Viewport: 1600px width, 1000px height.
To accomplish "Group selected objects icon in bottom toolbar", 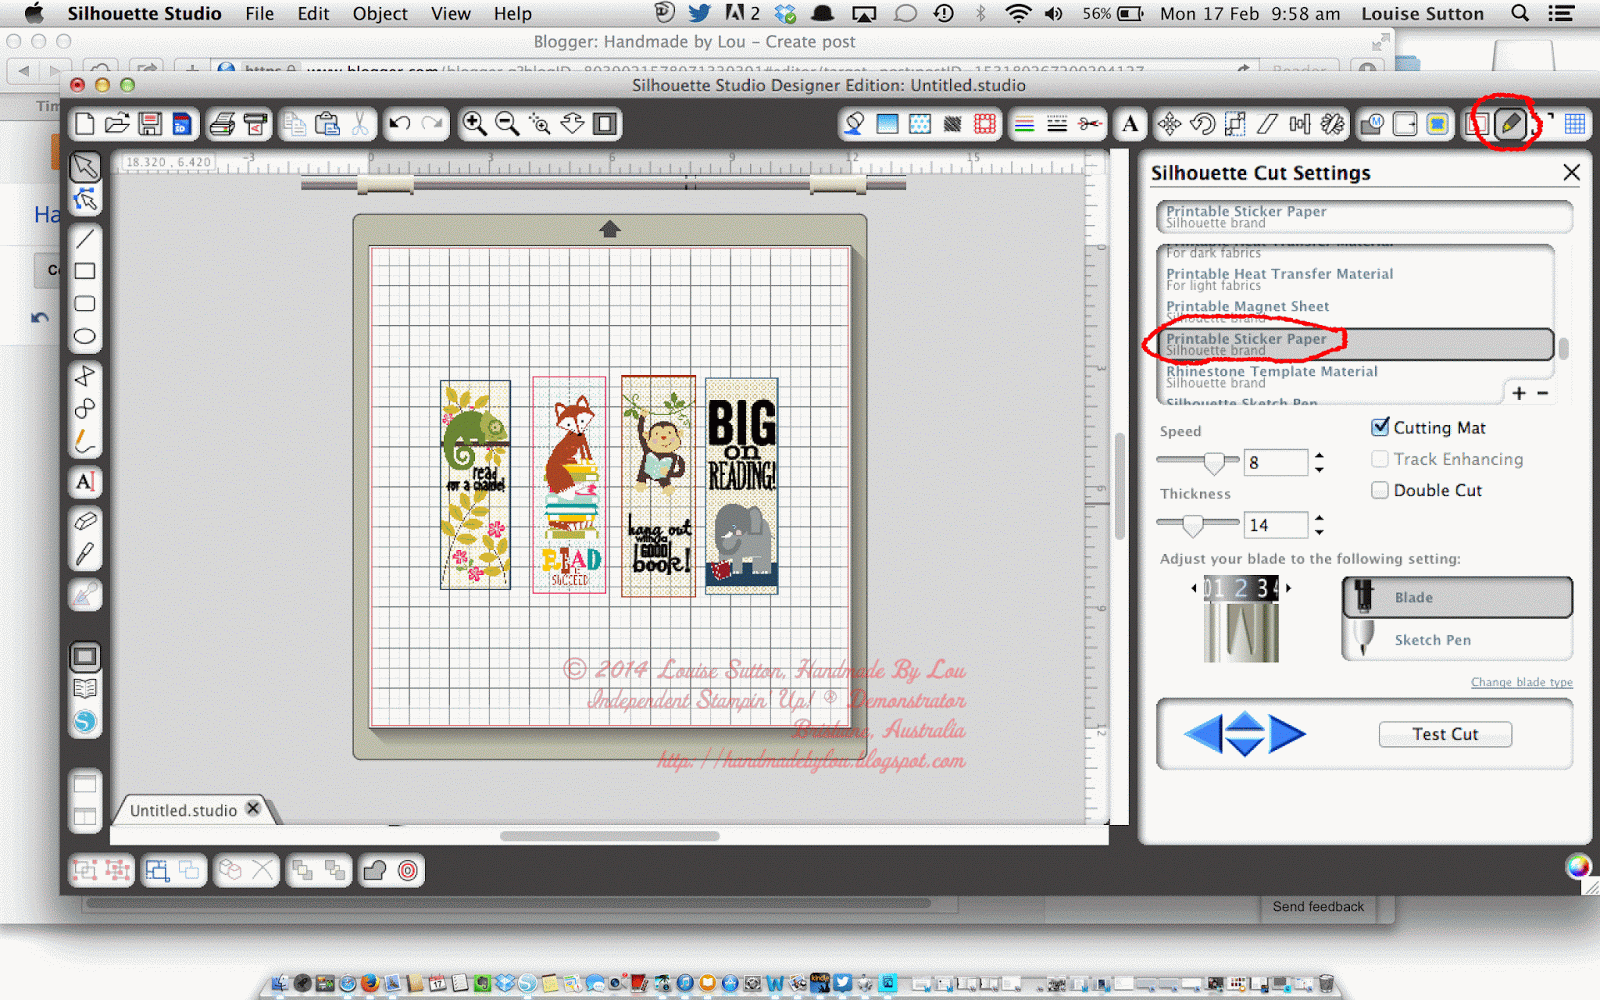I will coord(85,870).
